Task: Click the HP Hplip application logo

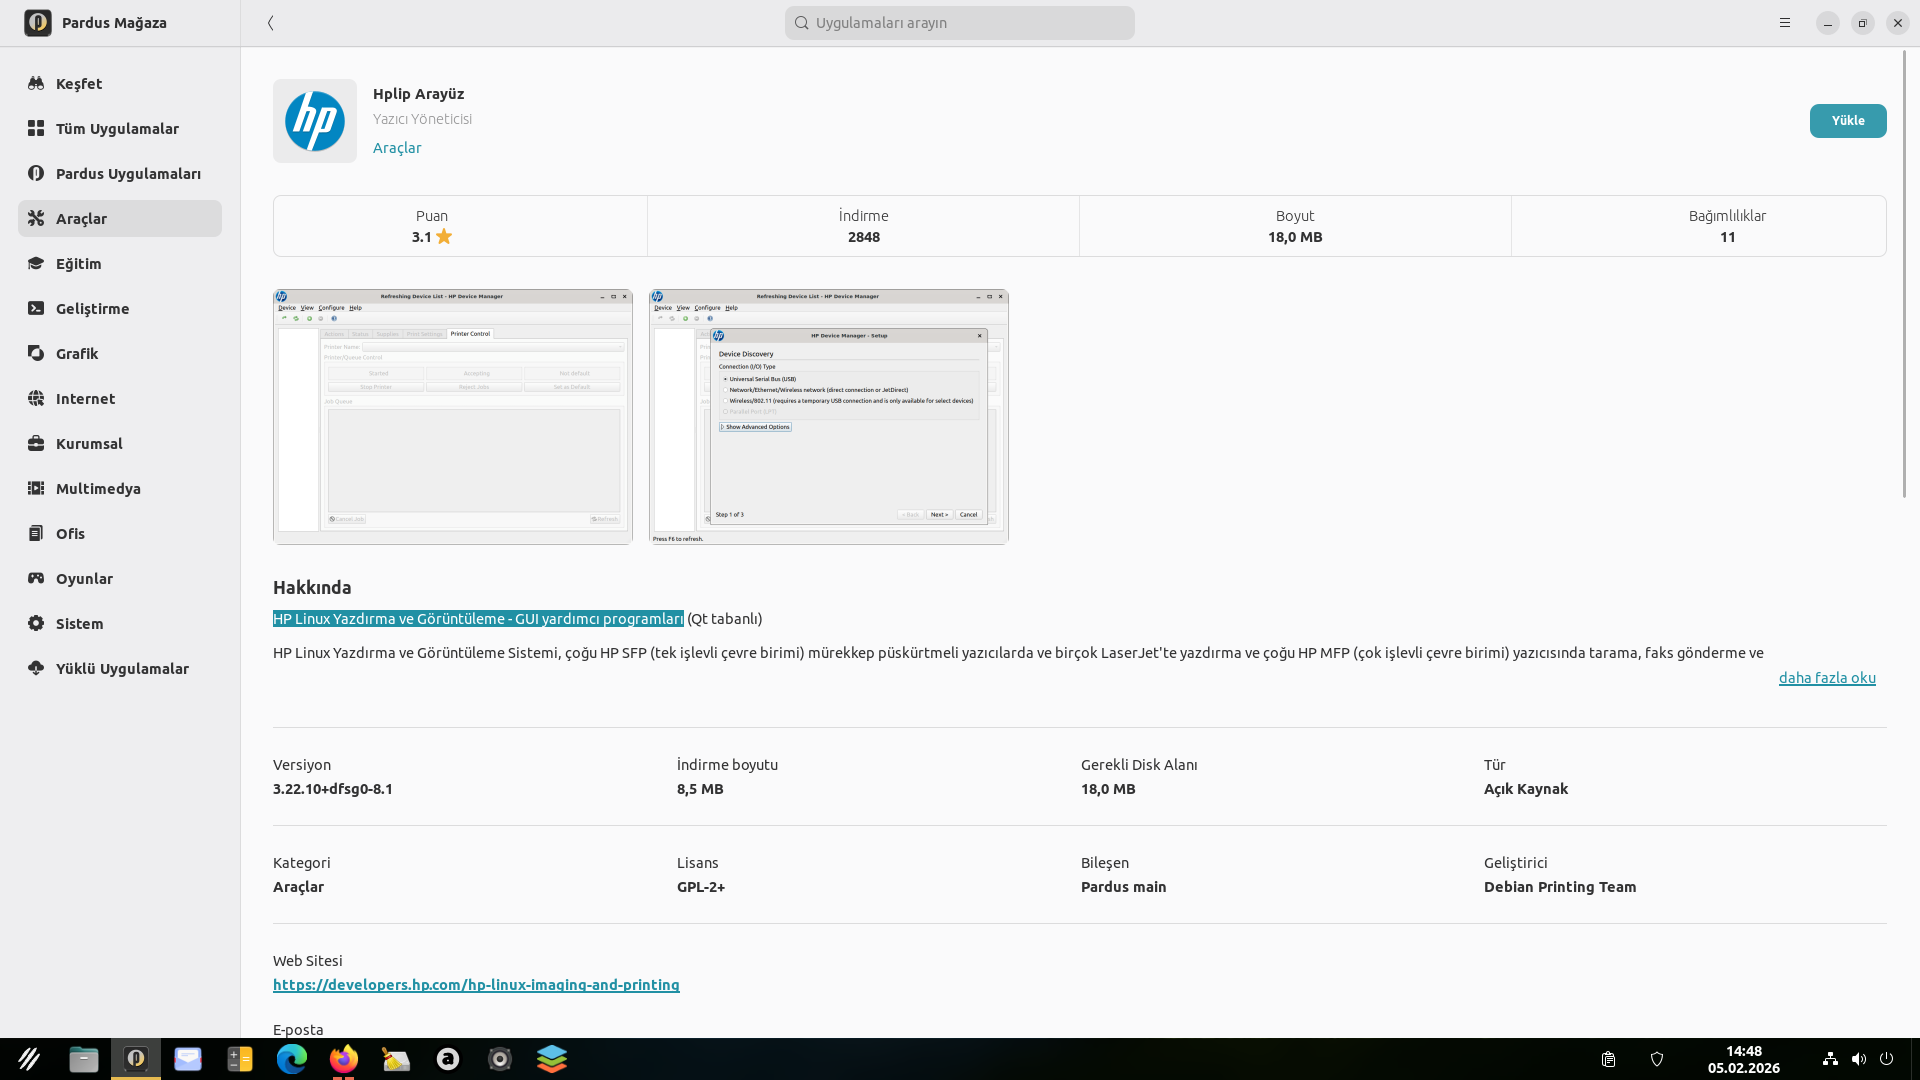Action: (x=315, y=121)
